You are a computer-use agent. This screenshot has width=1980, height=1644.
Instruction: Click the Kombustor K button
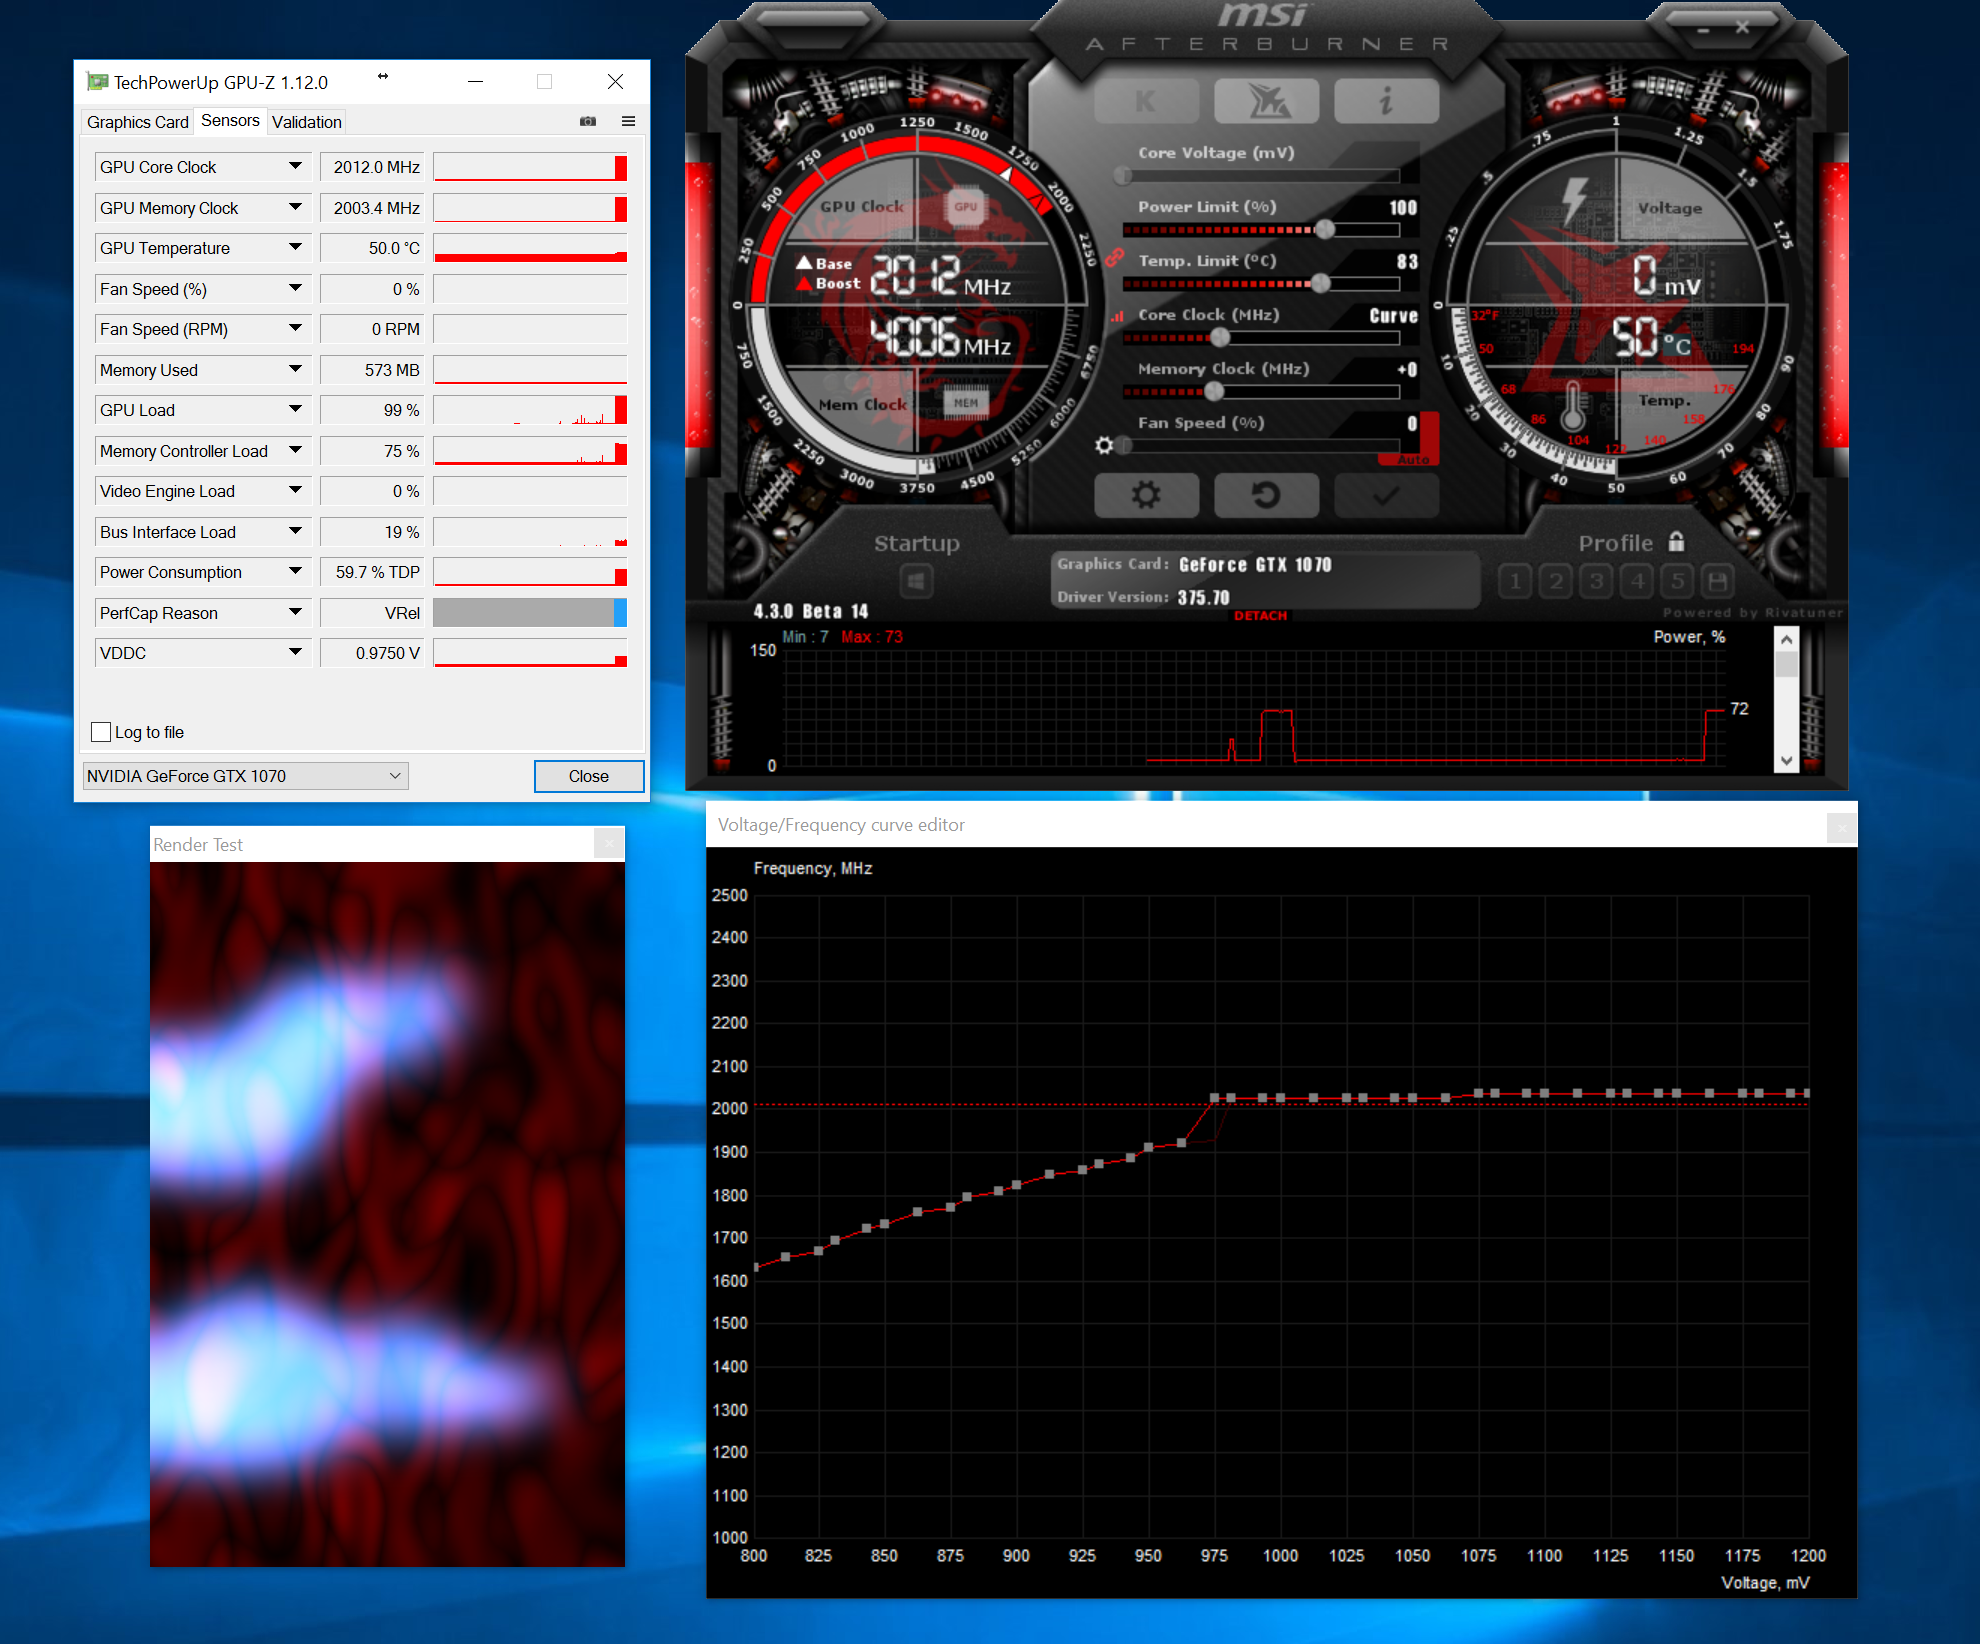(1146, 101)
